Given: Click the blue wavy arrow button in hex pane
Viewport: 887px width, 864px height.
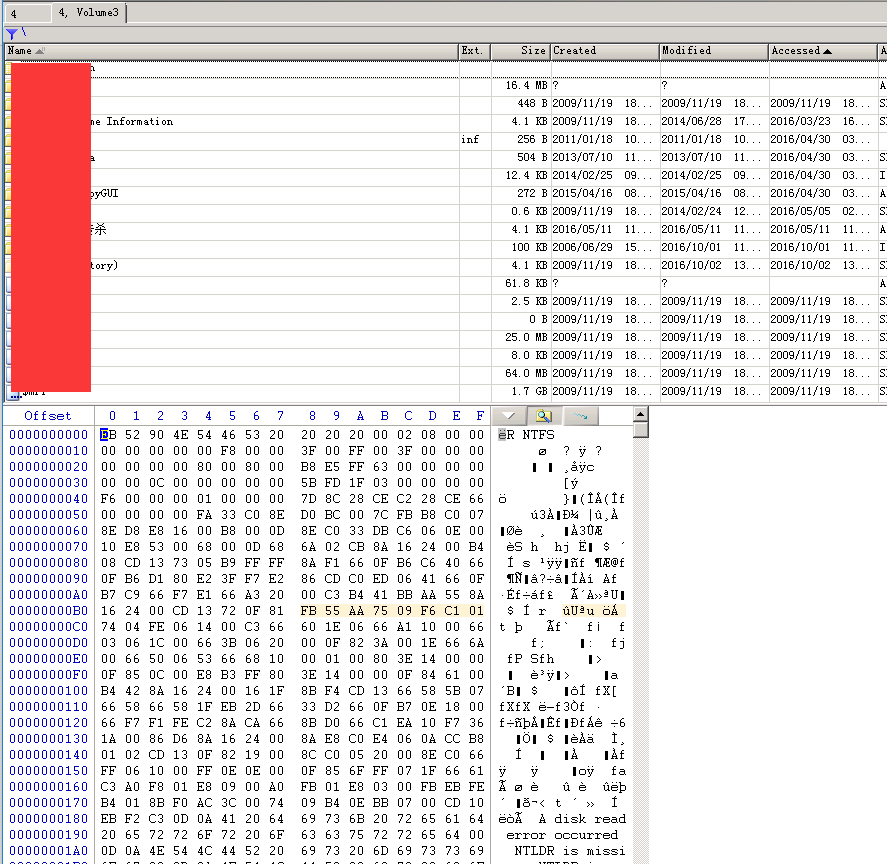Looking at the screenshot, I should pyautogui.click(x=580, y=416).
